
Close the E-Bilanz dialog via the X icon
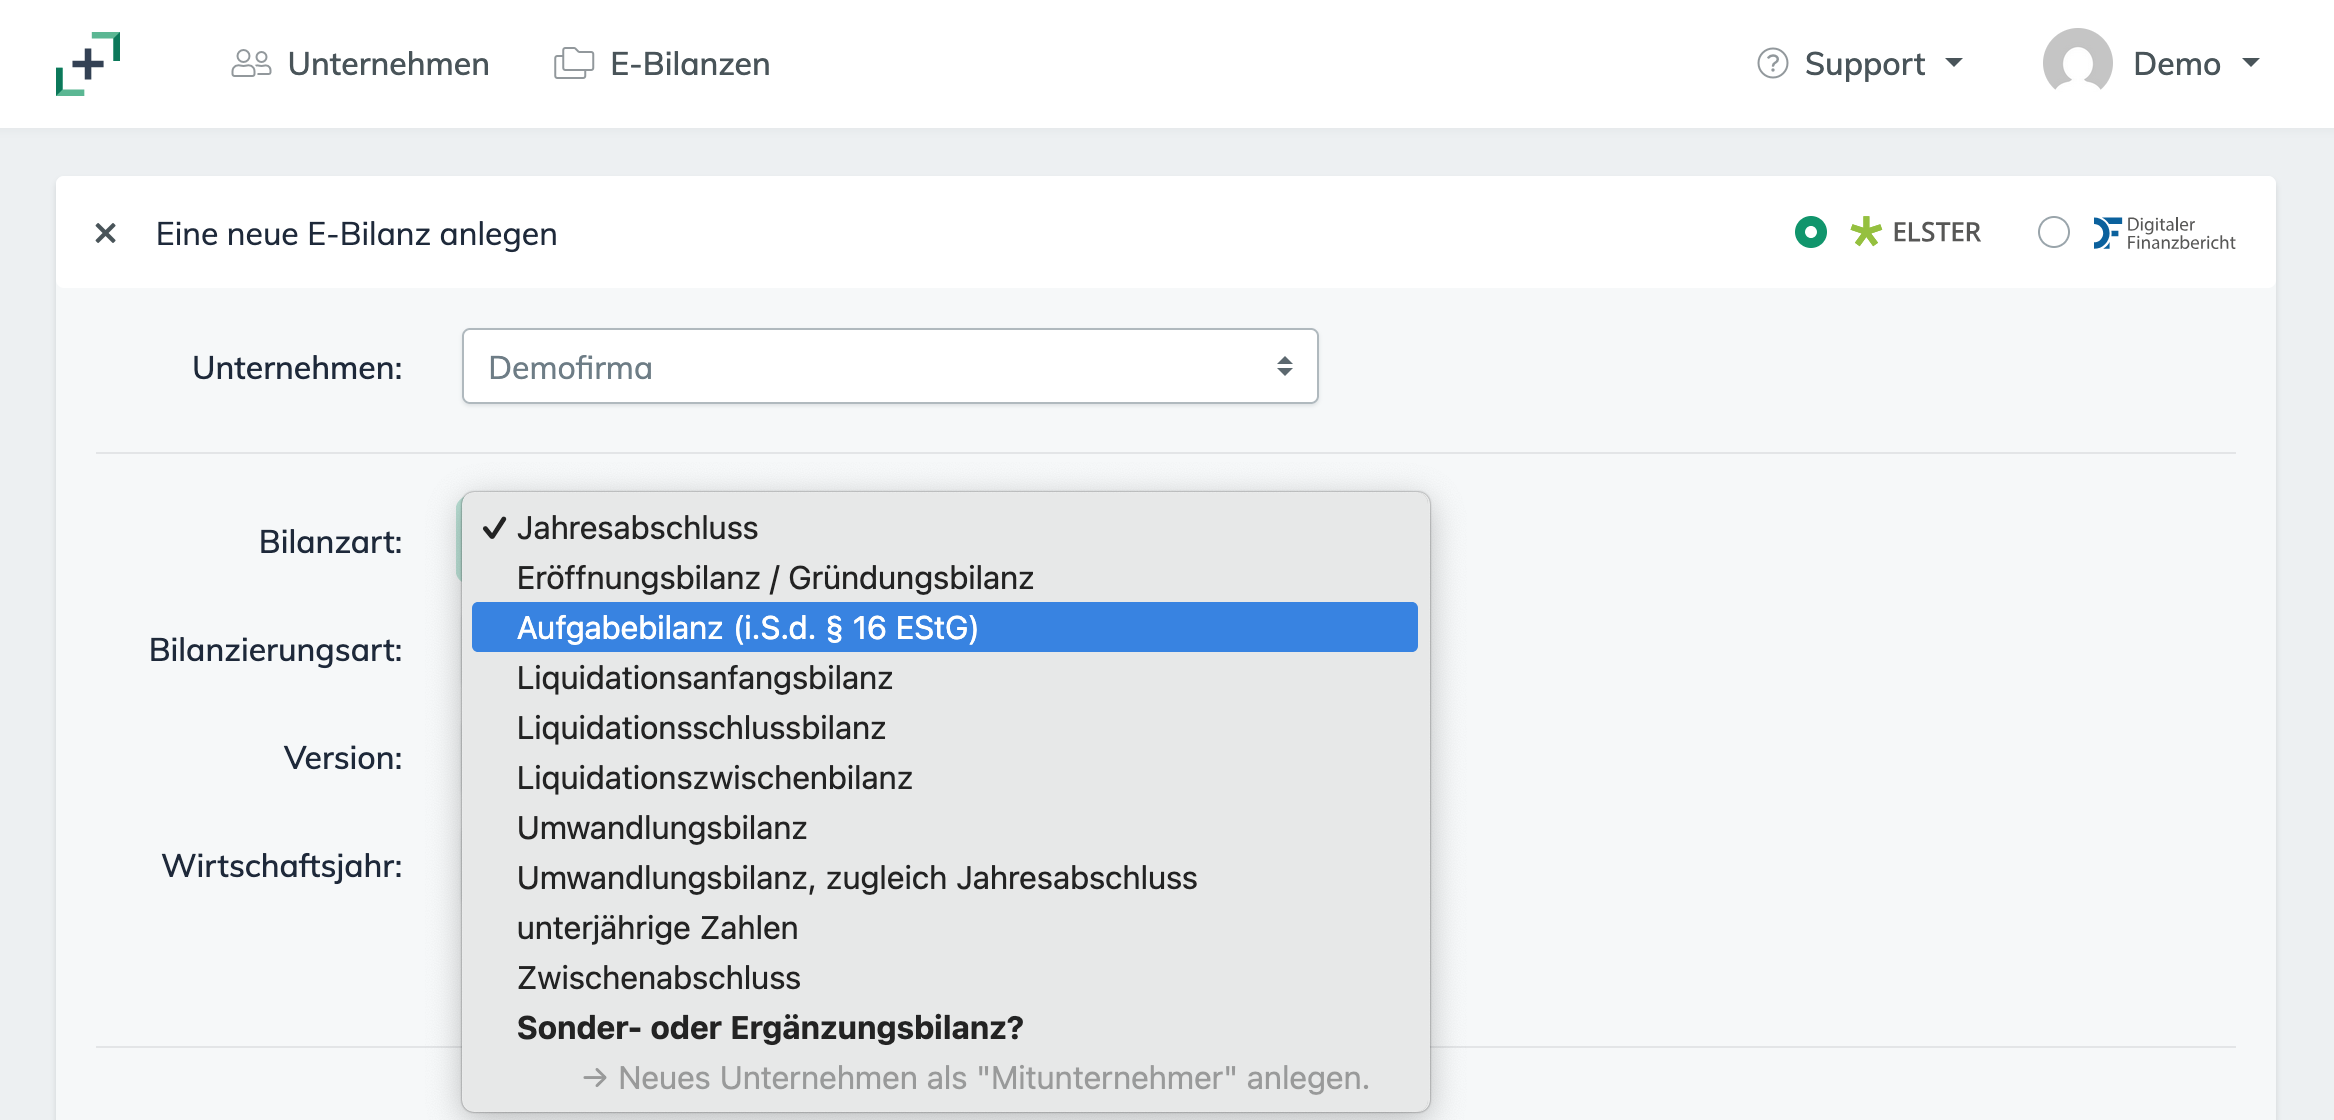click(105, 233)
